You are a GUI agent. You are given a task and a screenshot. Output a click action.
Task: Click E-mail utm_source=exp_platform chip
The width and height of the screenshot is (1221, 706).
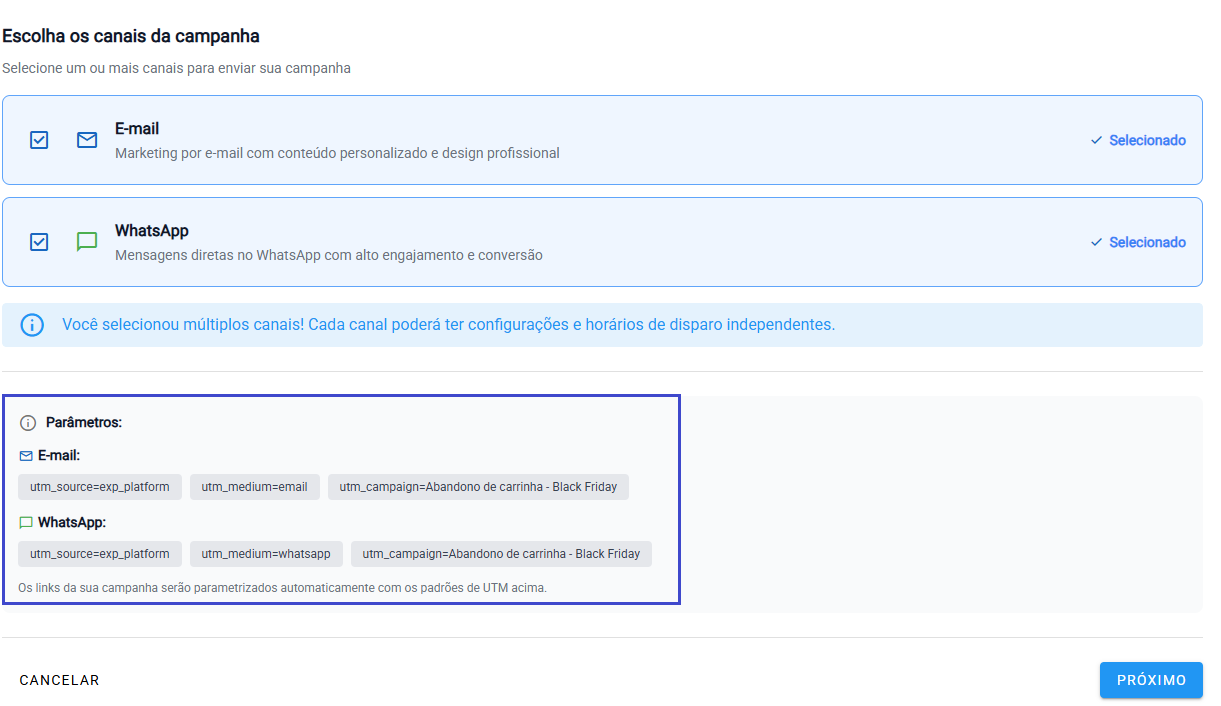point(100,487)
